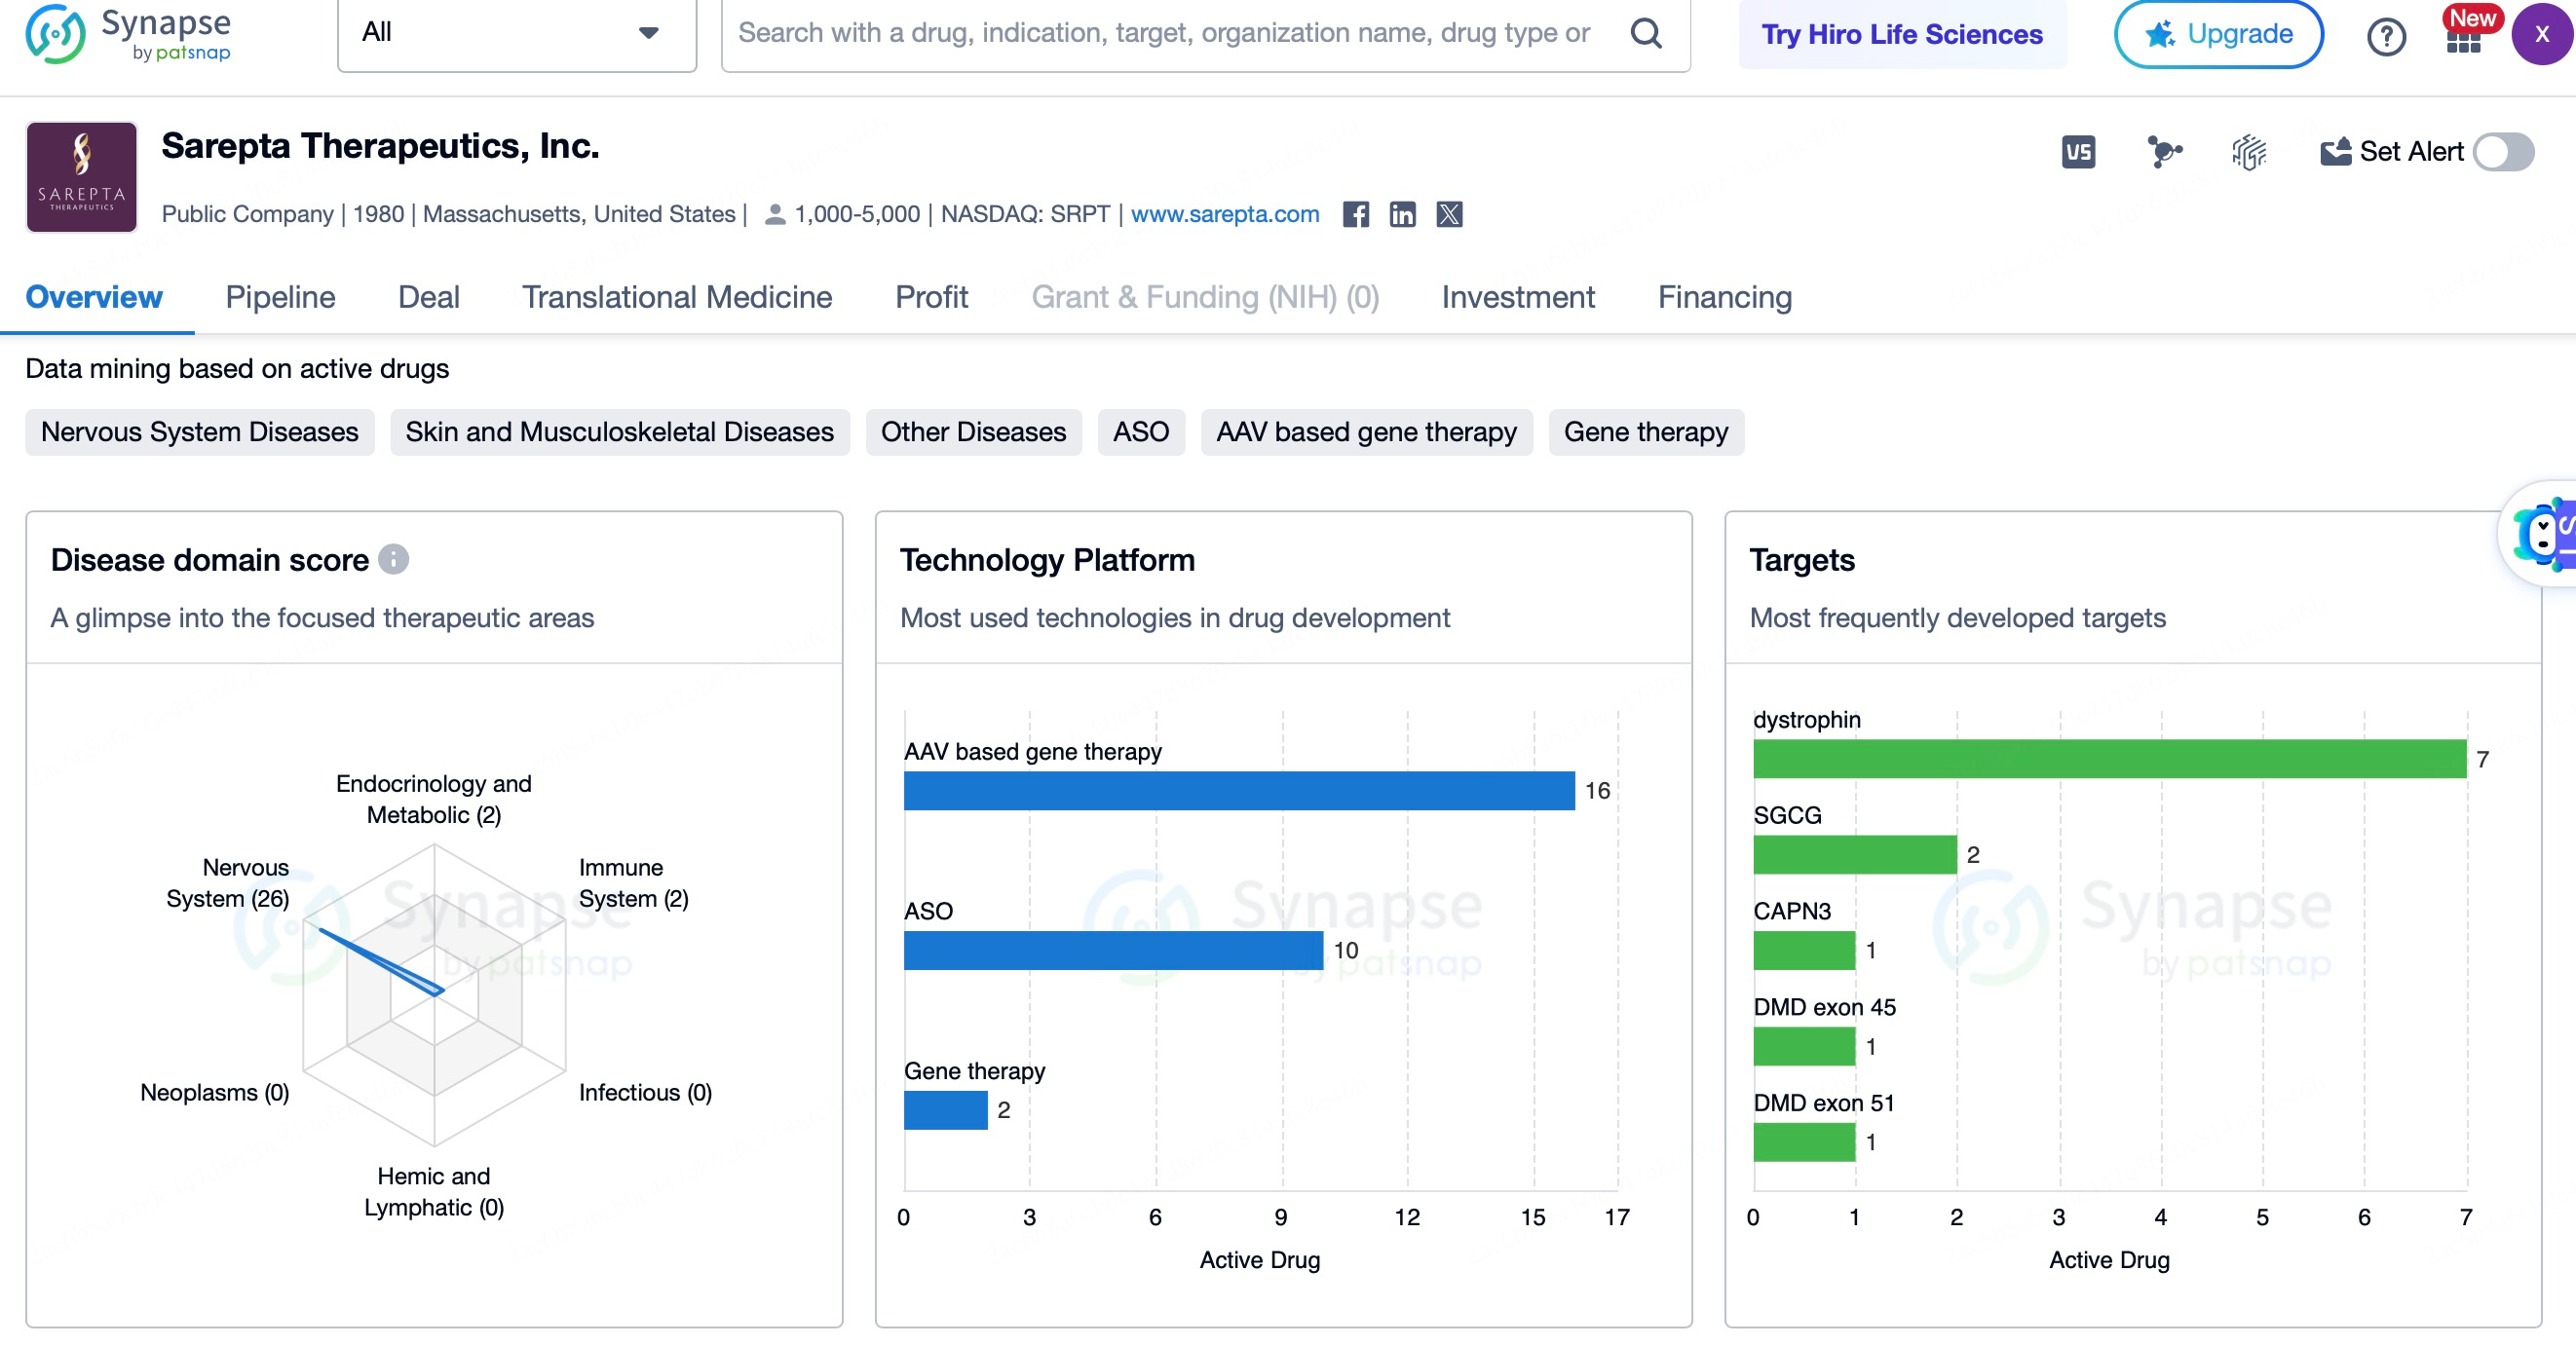
Task: Switch to the Financing tab
Action: coord(1724,296)
